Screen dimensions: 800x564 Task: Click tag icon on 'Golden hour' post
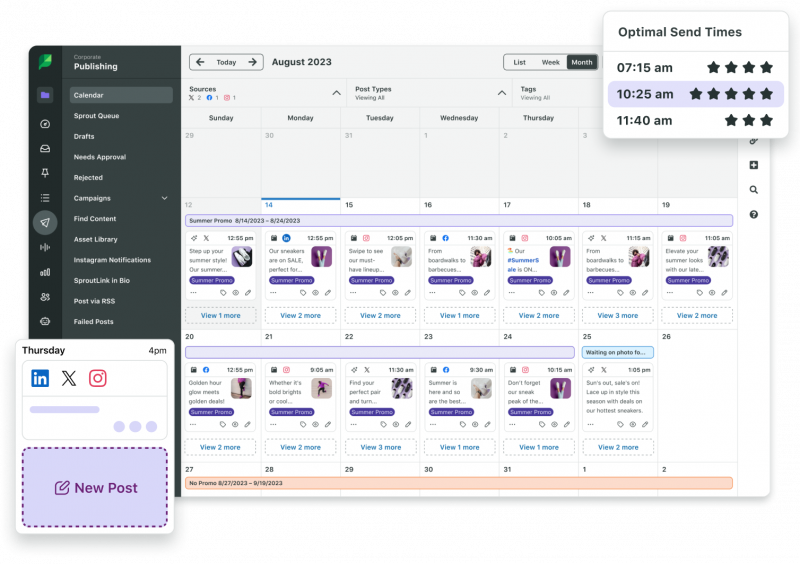(223, 425)
